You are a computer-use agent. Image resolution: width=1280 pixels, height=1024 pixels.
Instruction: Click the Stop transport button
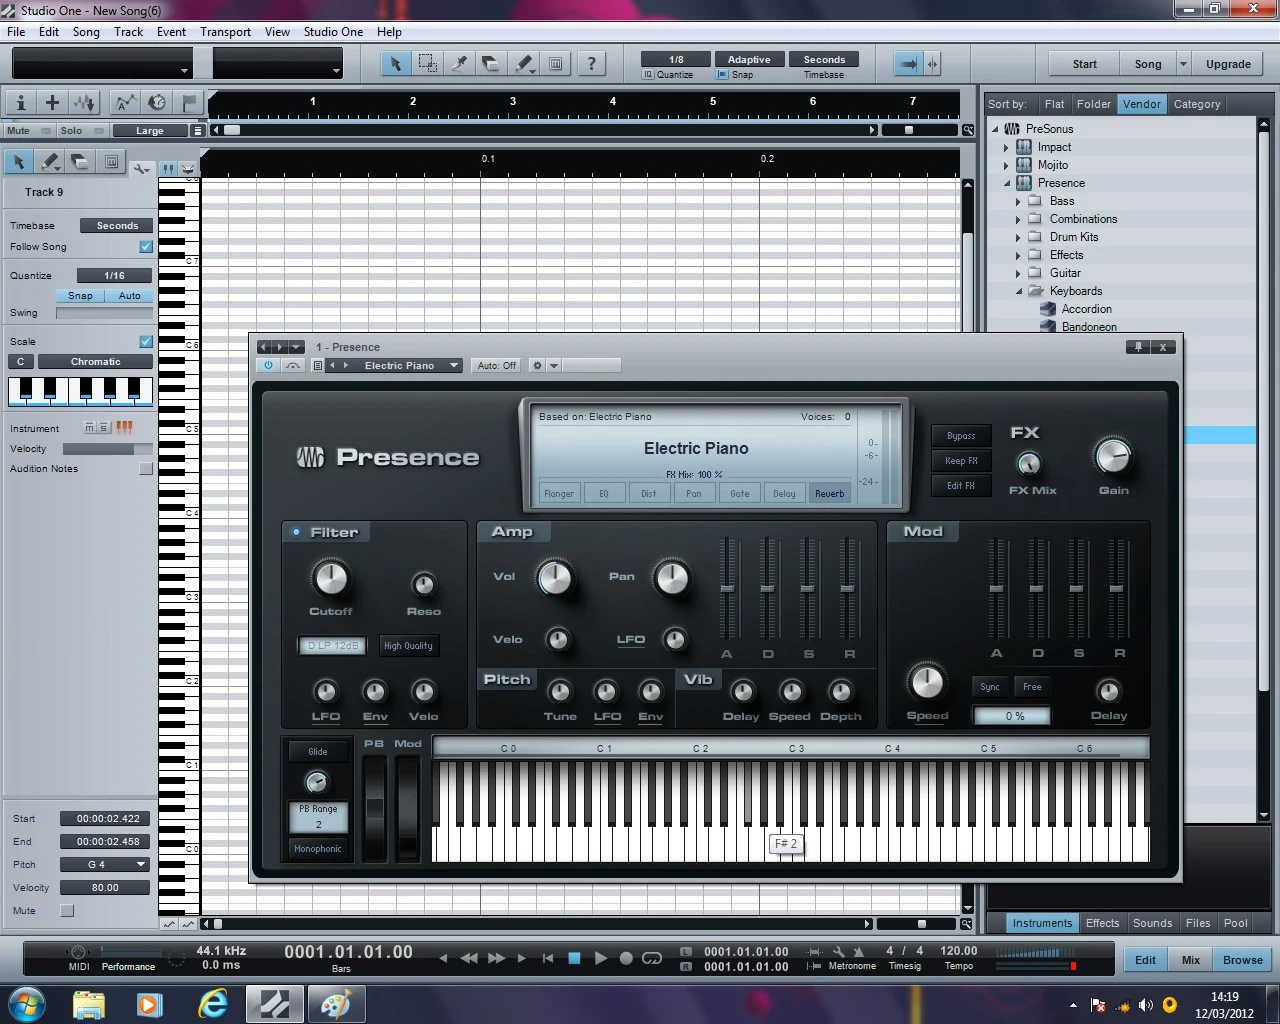coord(574,958)
